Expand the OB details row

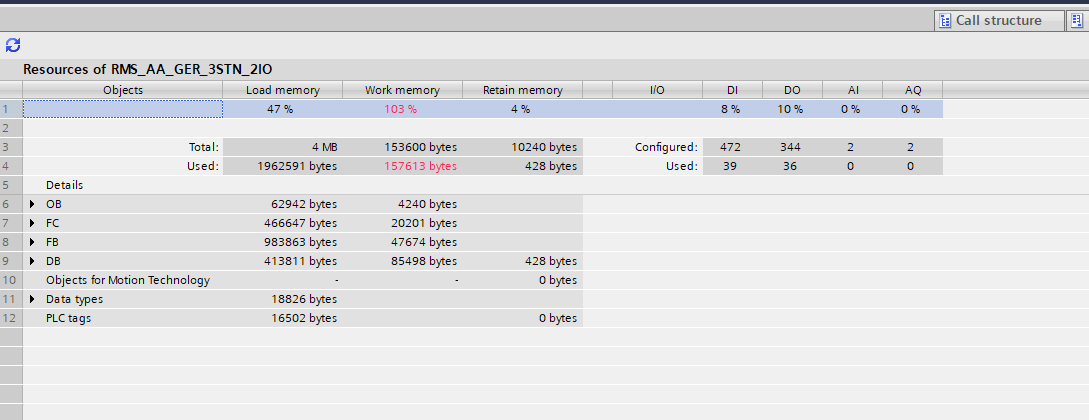pos(32,204)
